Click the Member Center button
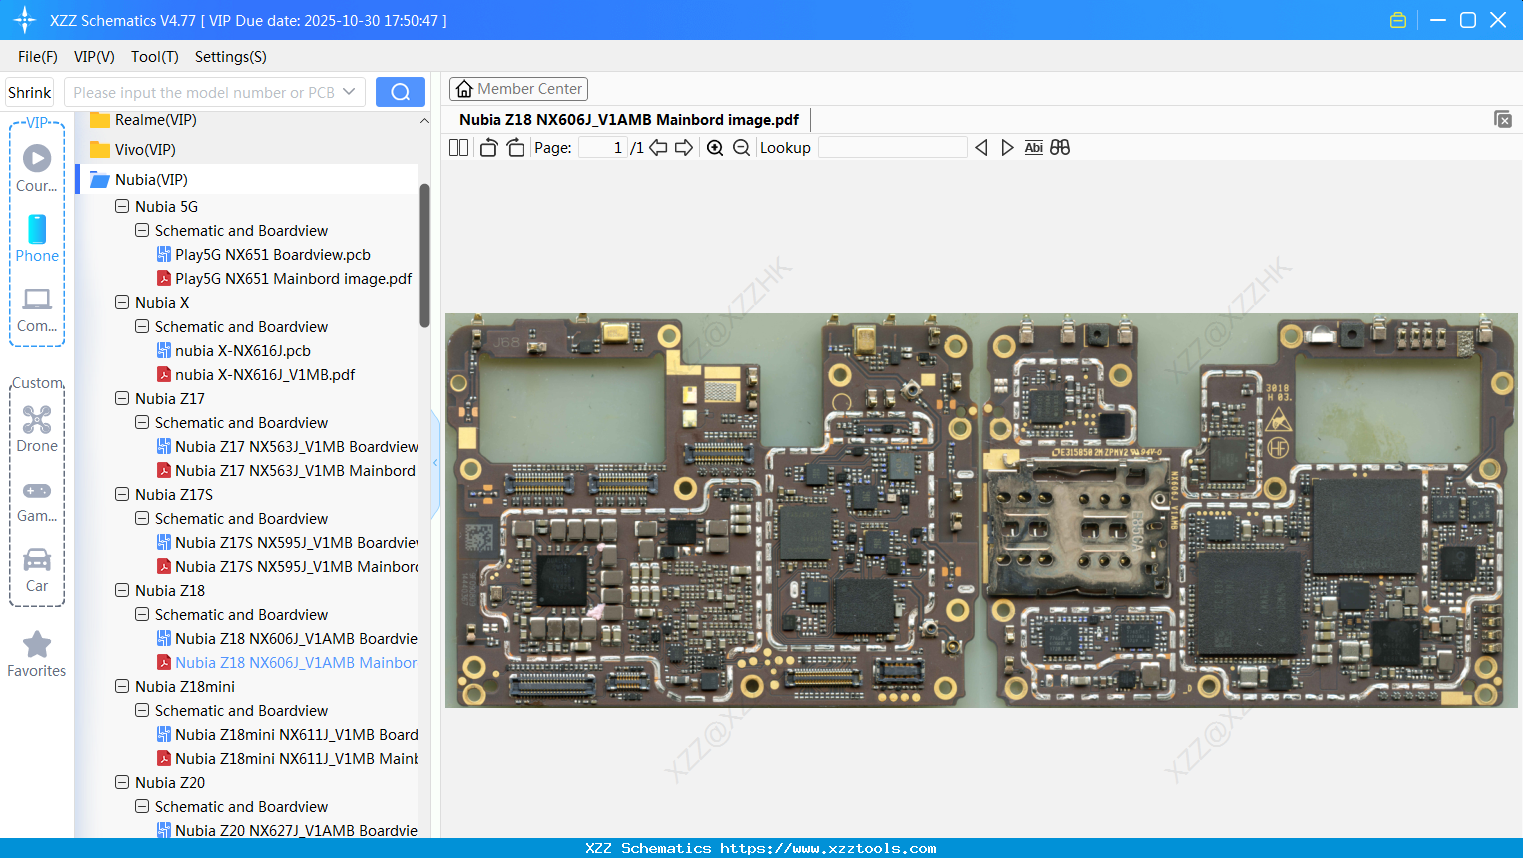This screenshot has width=1523, height=858. pos(518,88)
